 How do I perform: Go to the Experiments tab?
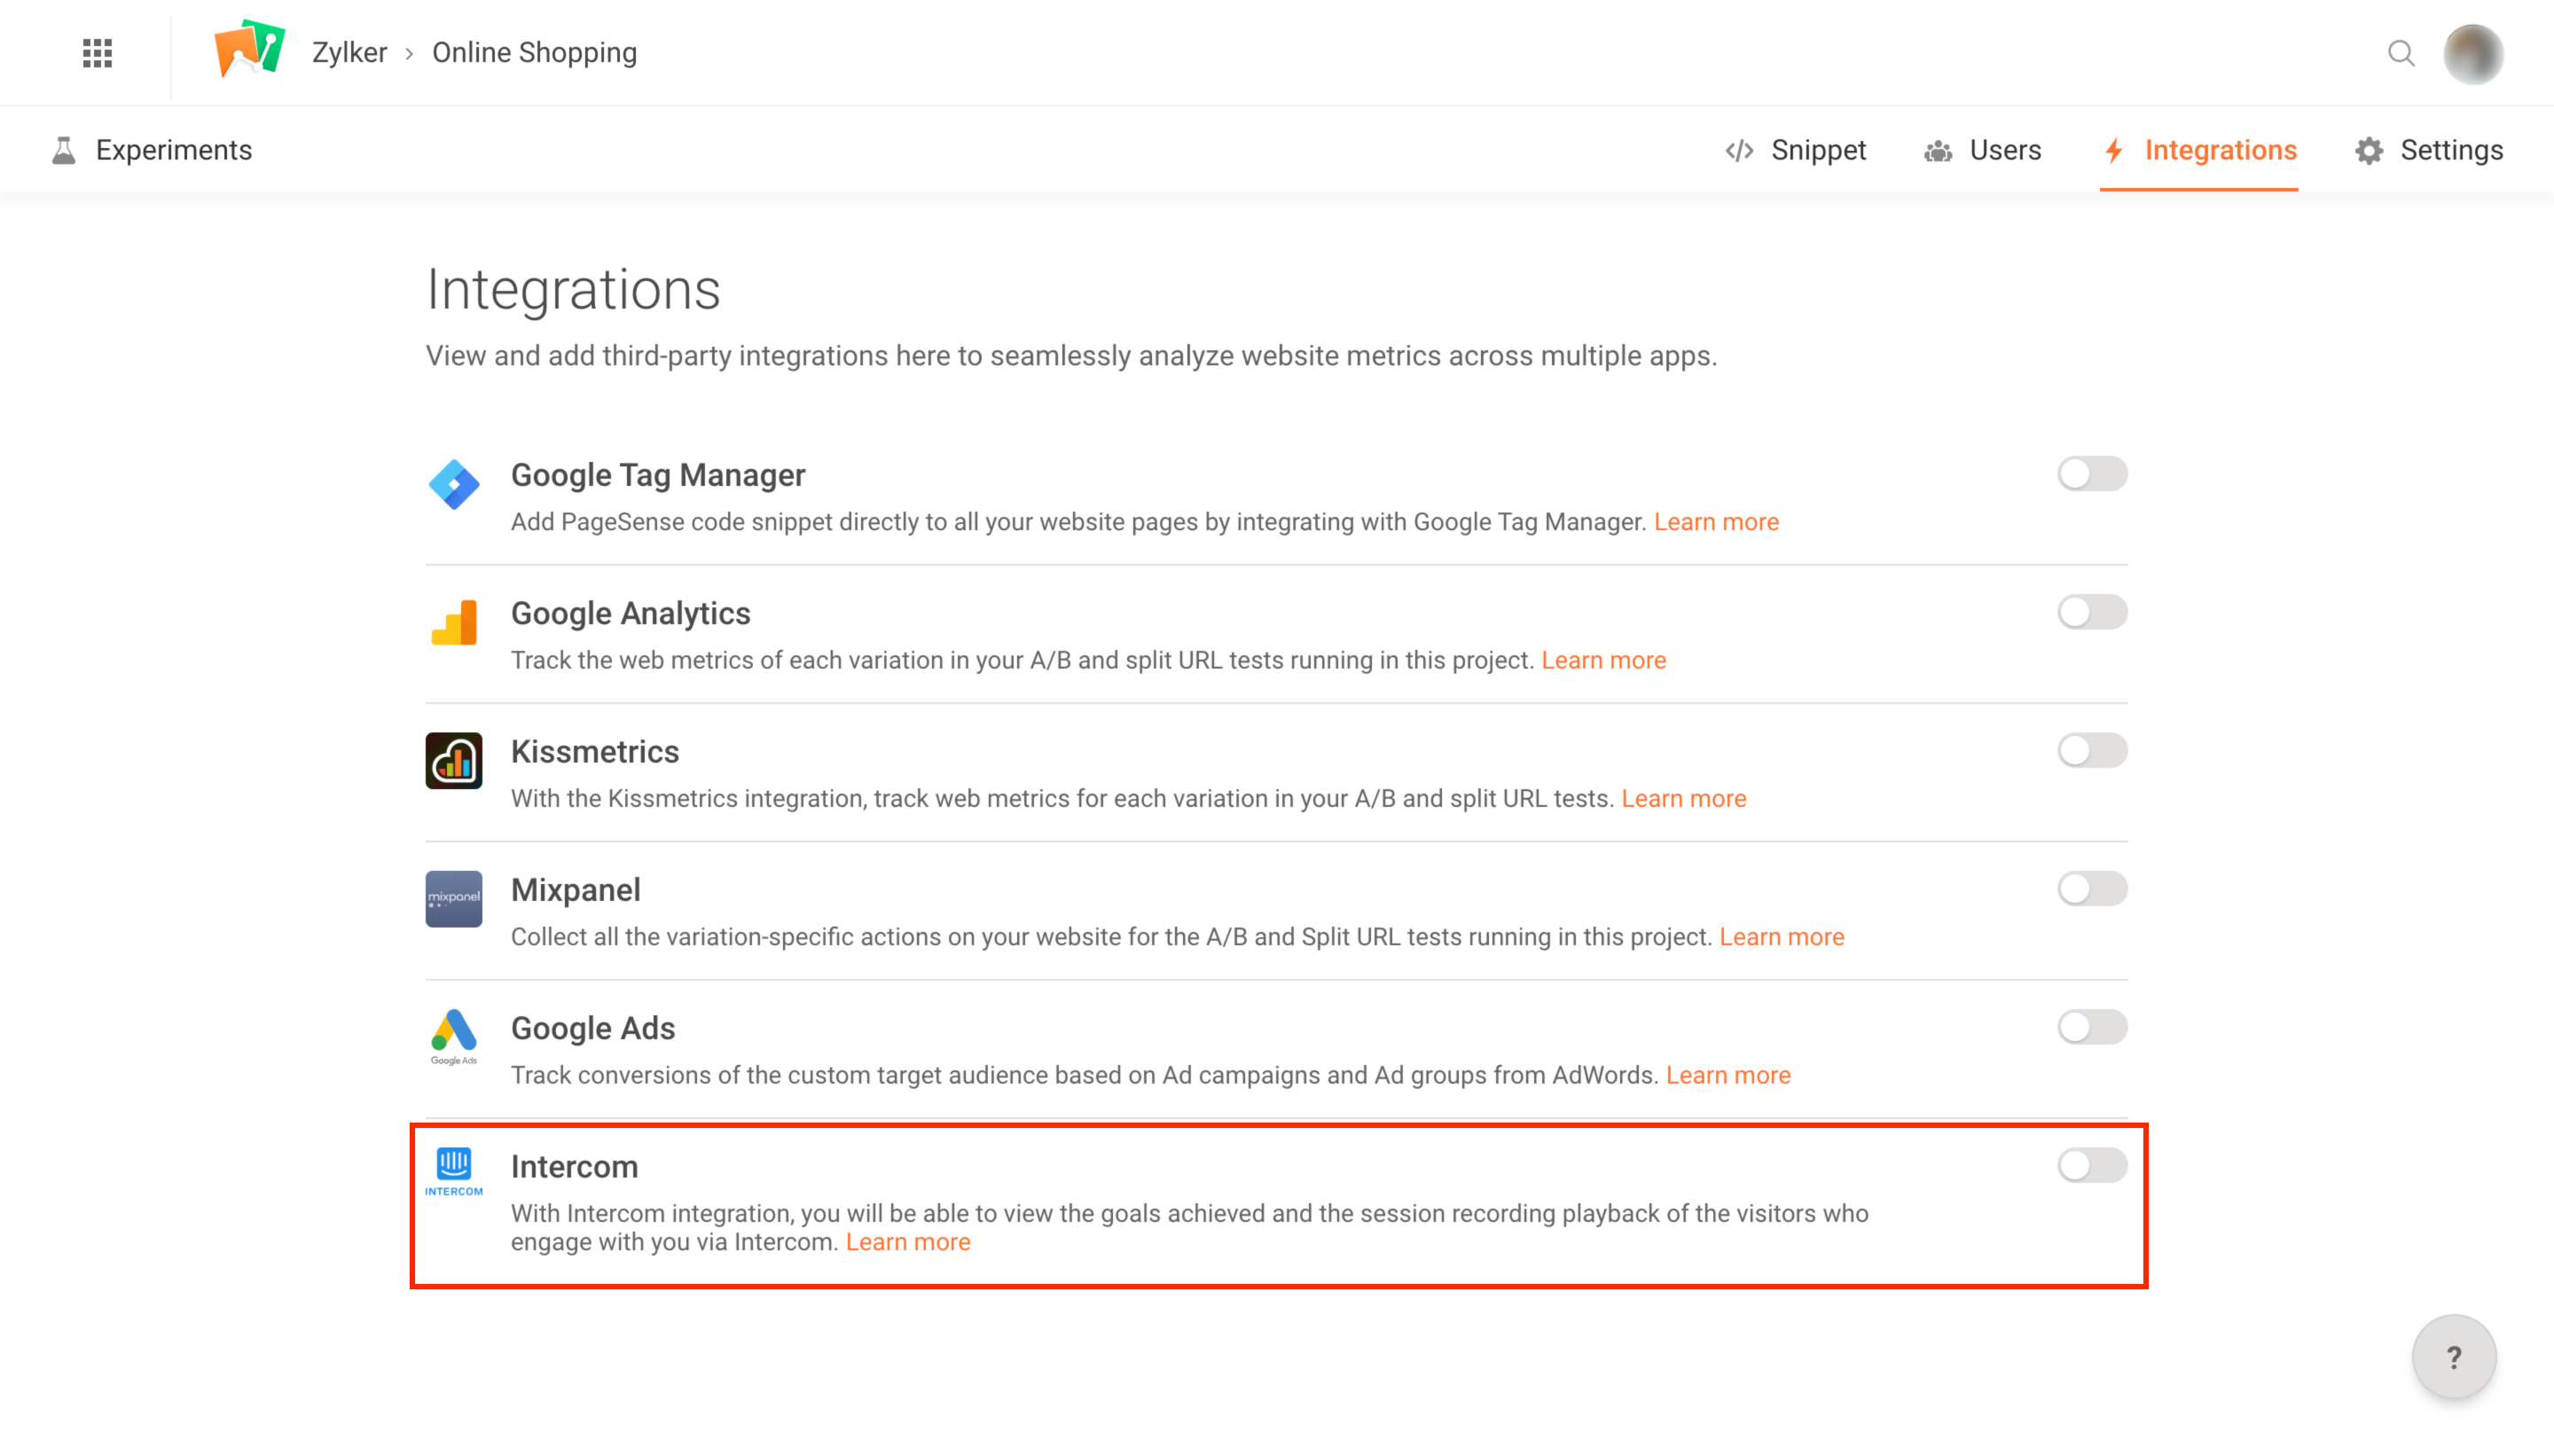(151, 150)
